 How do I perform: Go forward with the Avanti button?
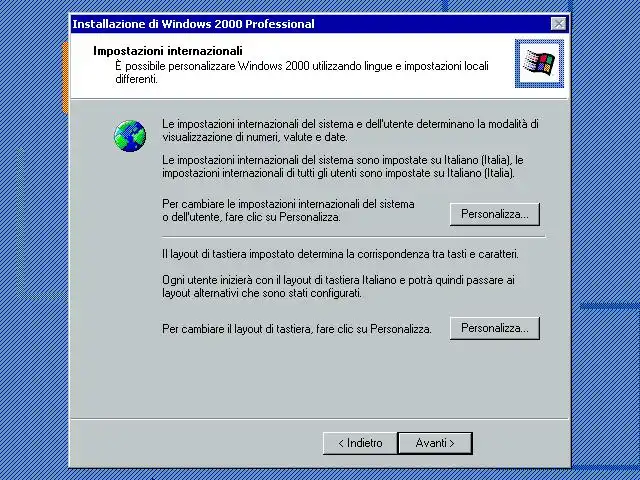pos(435,443)
